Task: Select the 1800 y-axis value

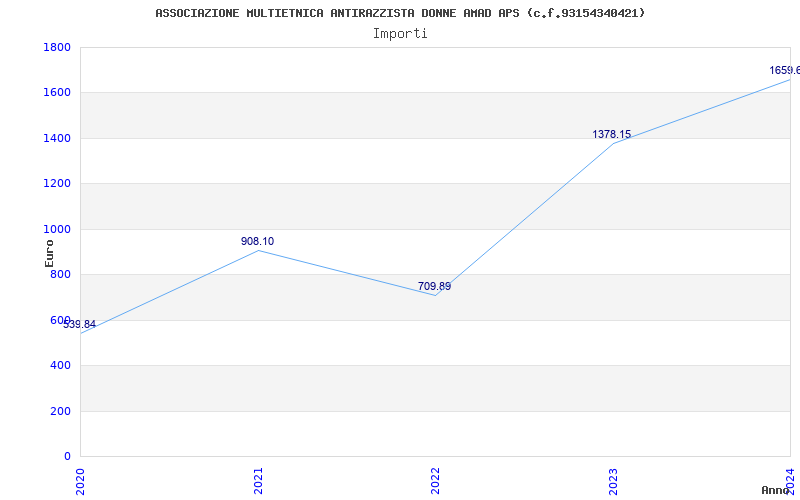Action: (x=57, y=47)
